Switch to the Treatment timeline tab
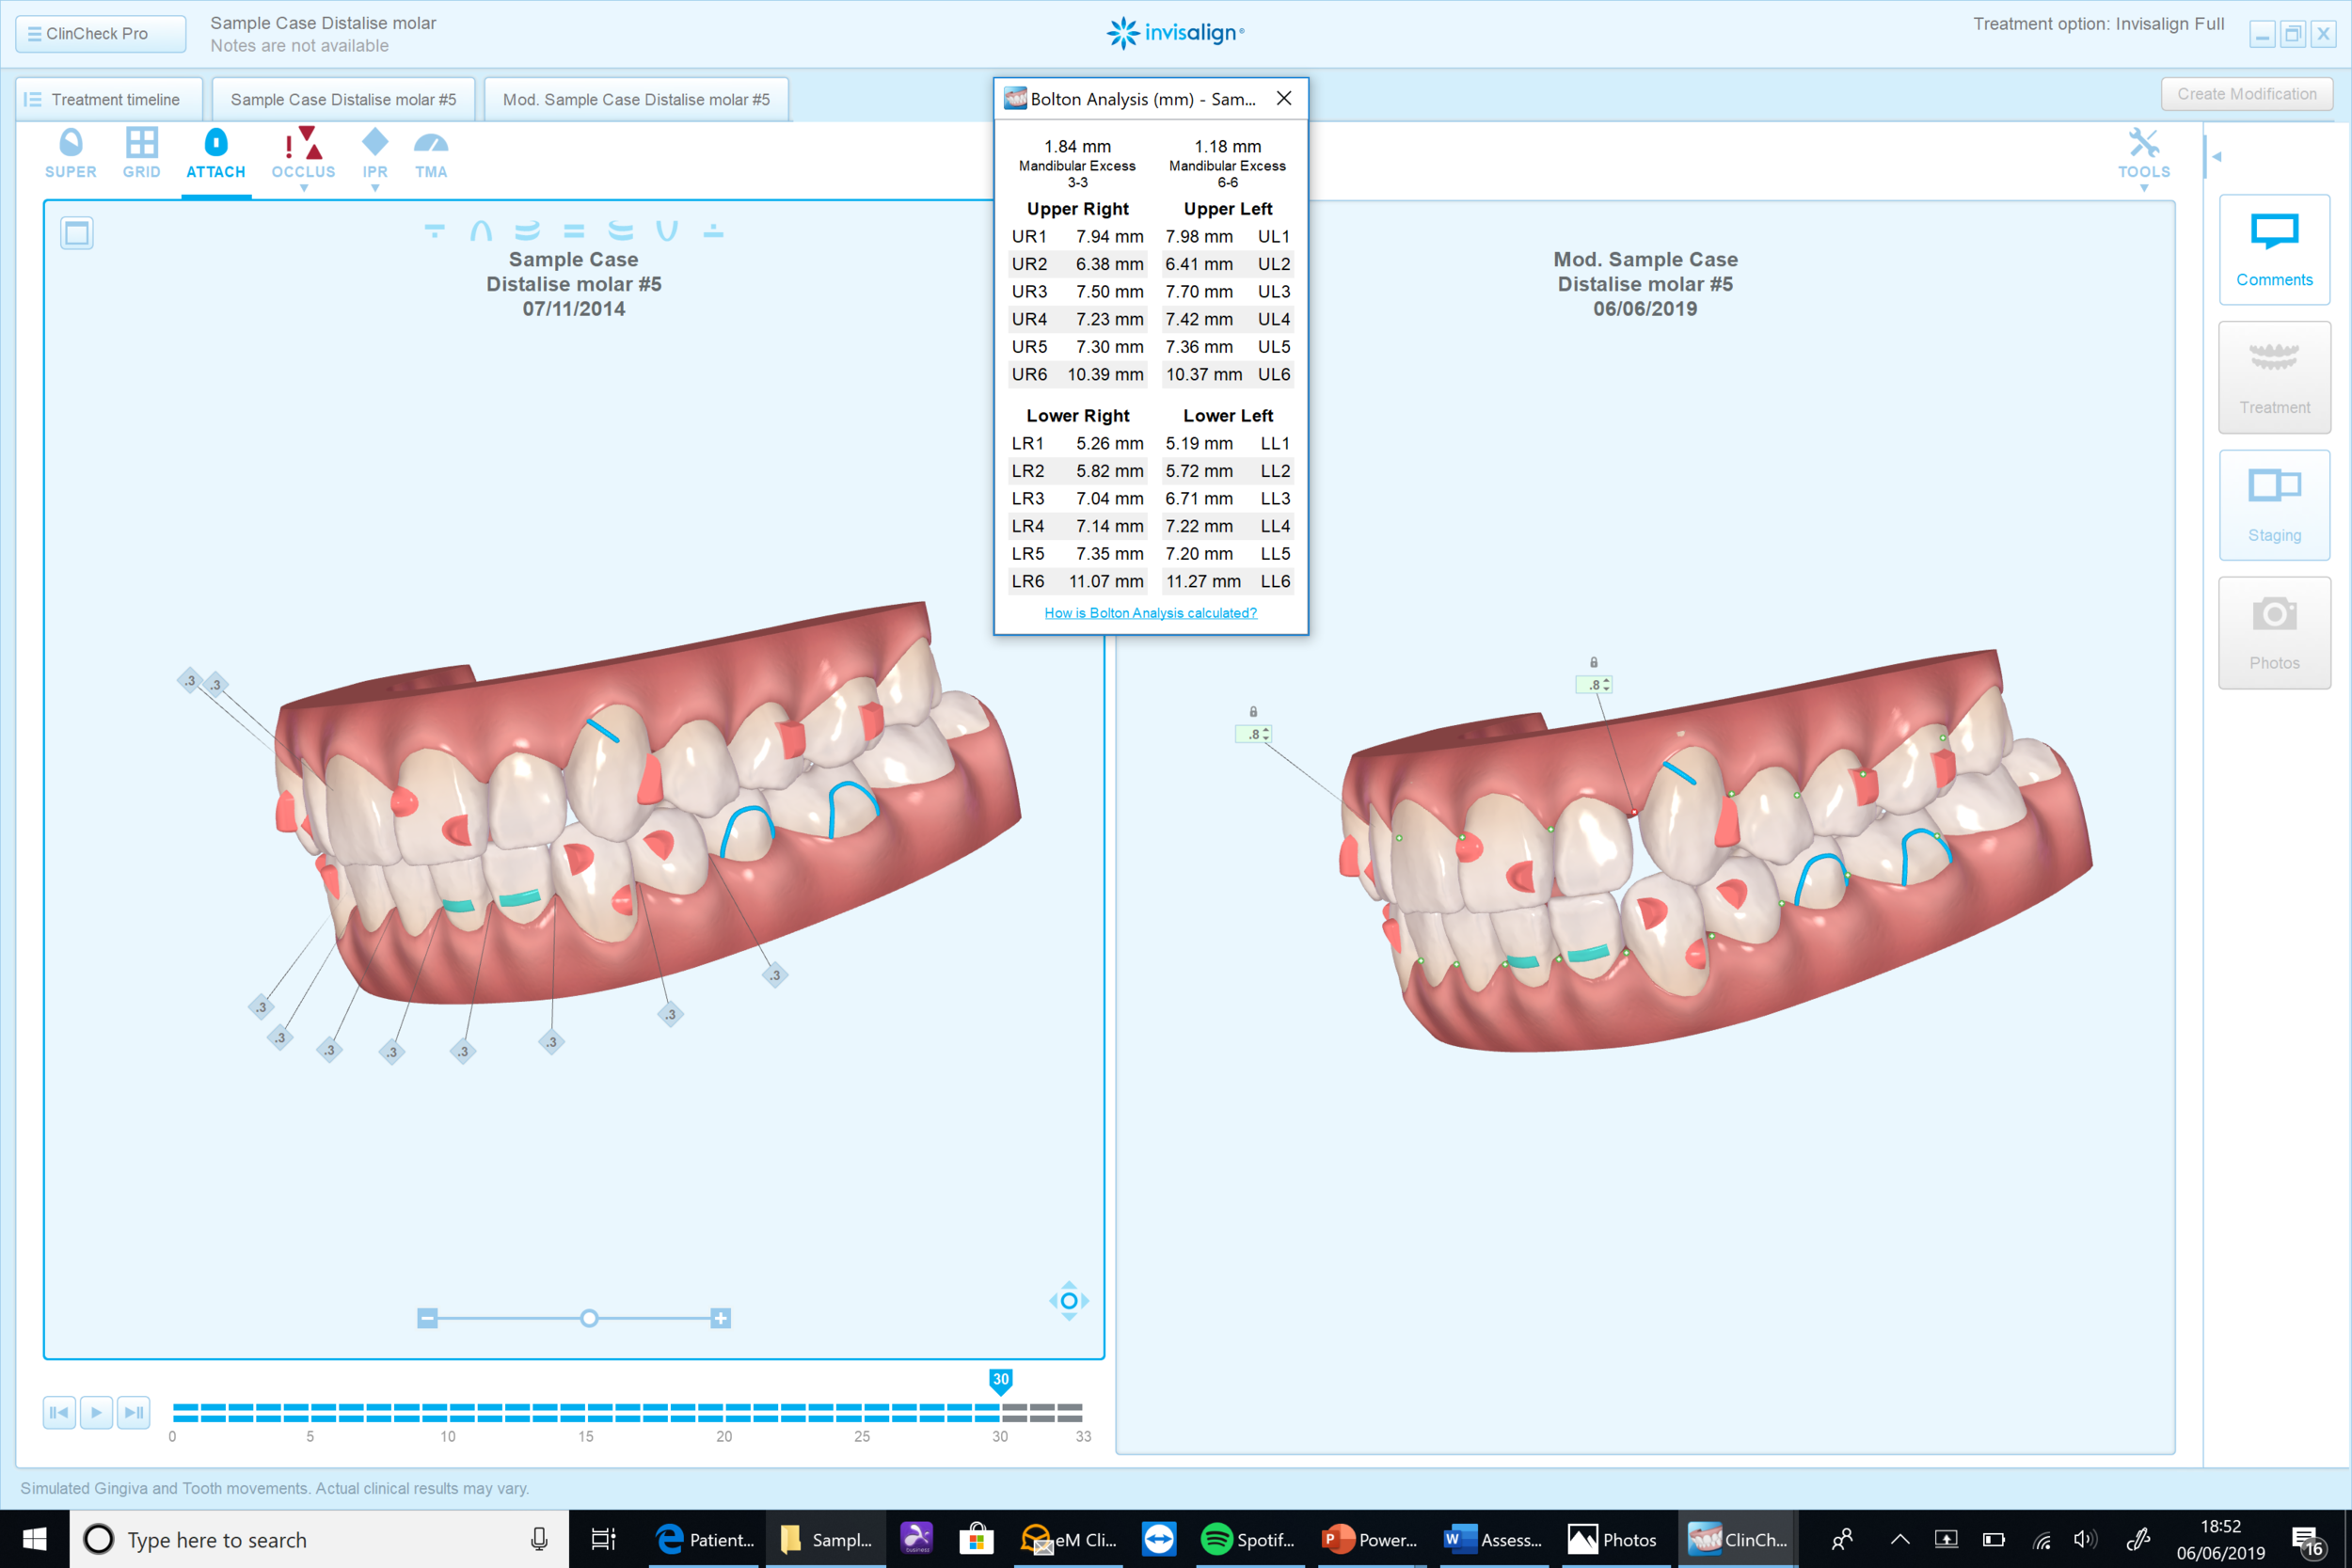The height and width of the screenshot is (1568, 2352). (x=108, y=98)
